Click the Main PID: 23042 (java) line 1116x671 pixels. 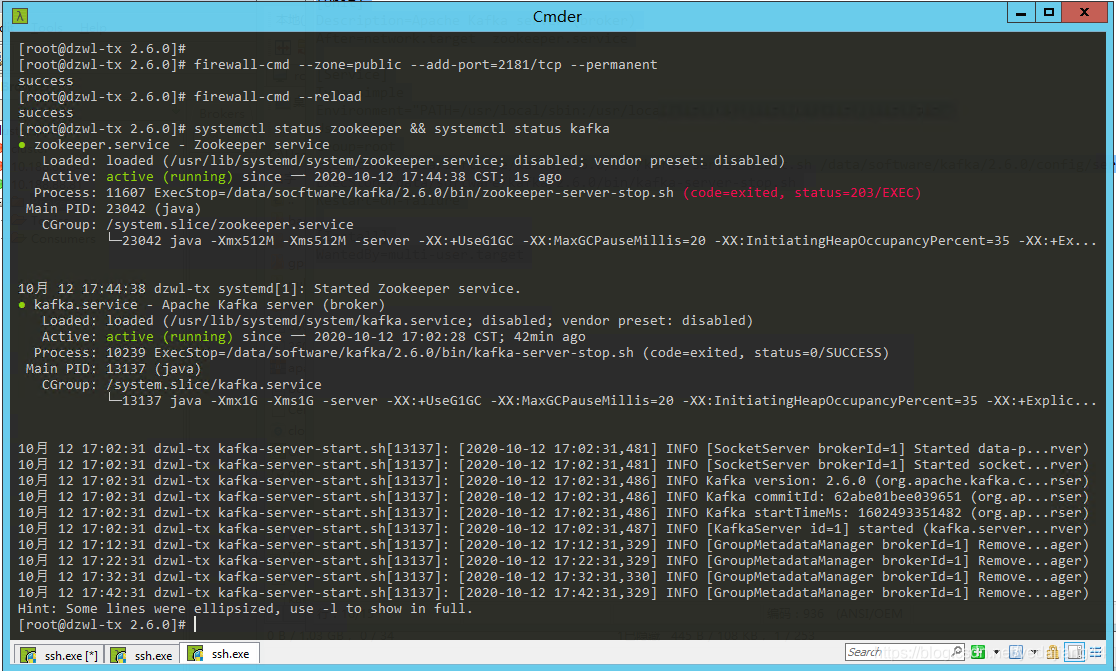coord(113,209)
